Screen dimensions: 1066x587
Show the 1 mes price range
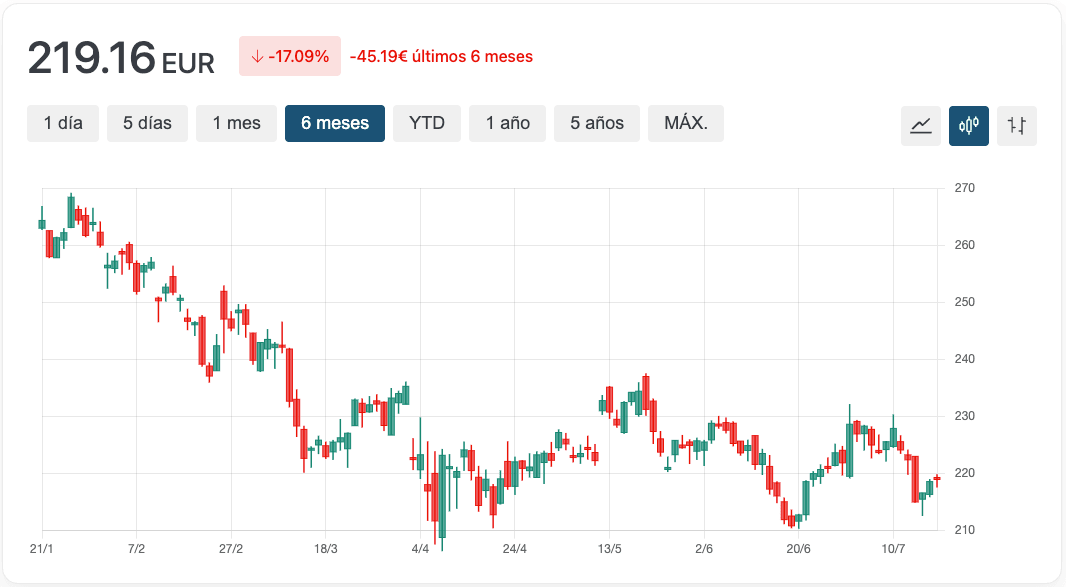236,124
